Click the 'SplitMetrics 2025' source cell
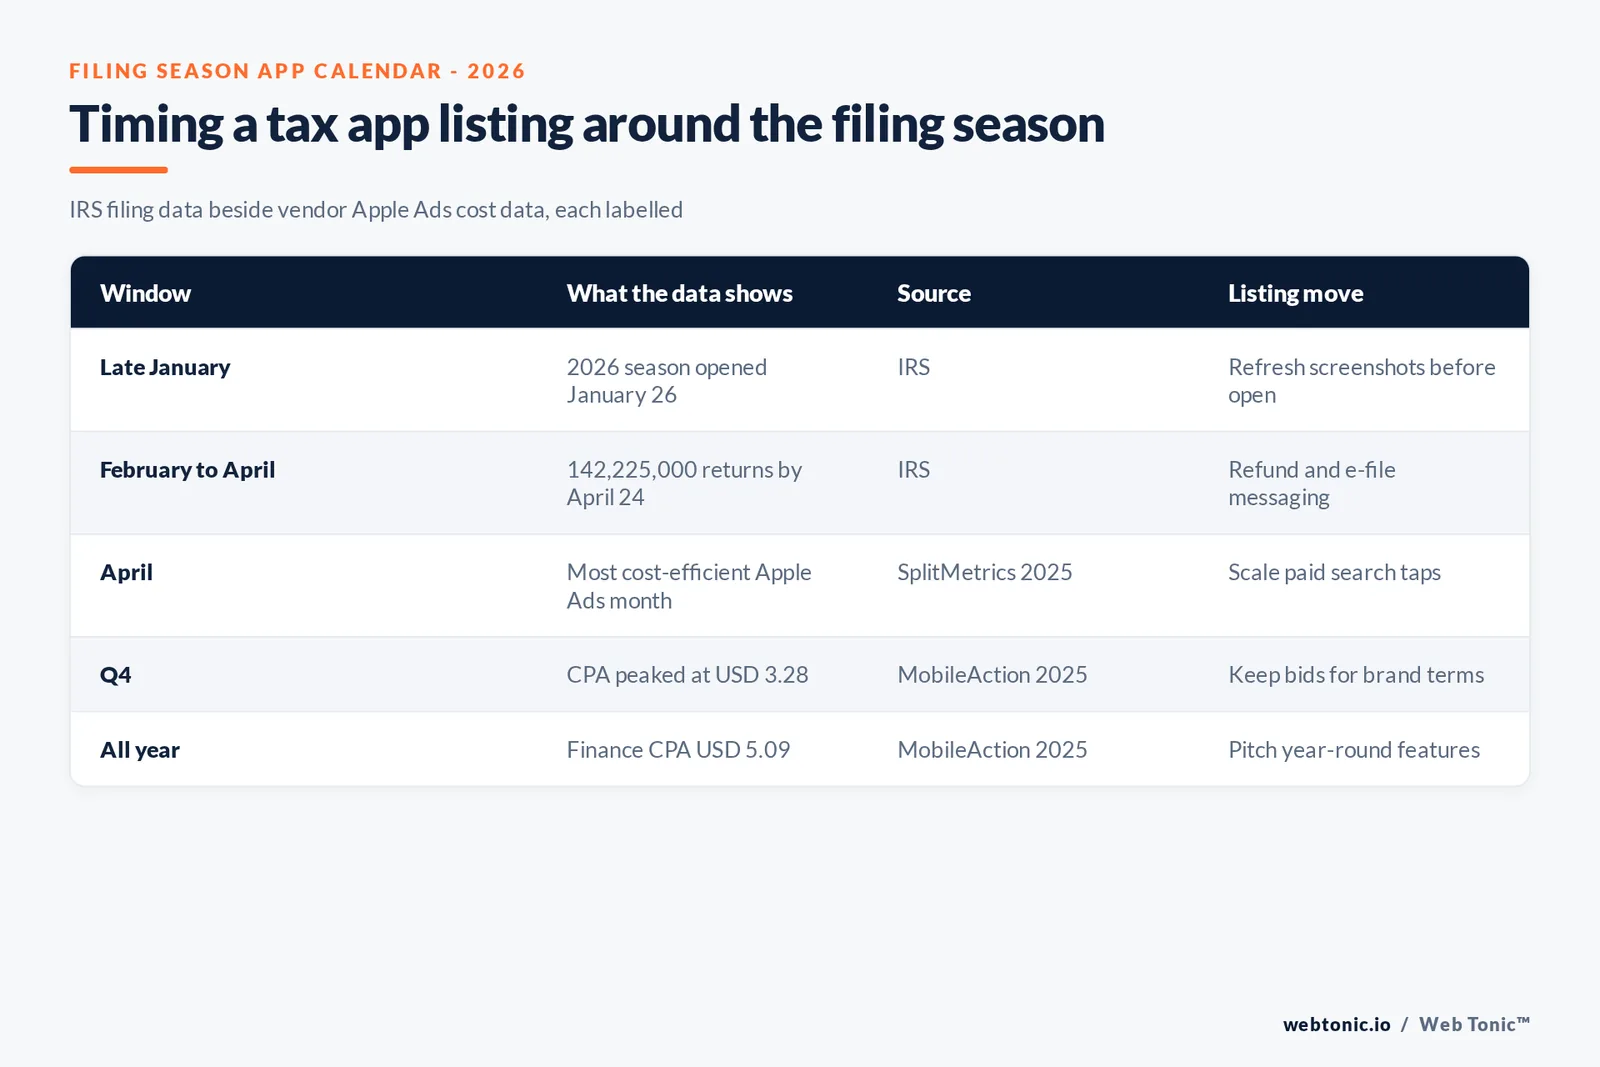The width and height of the screenshot is (1600, 1067). tap(985, 572)
